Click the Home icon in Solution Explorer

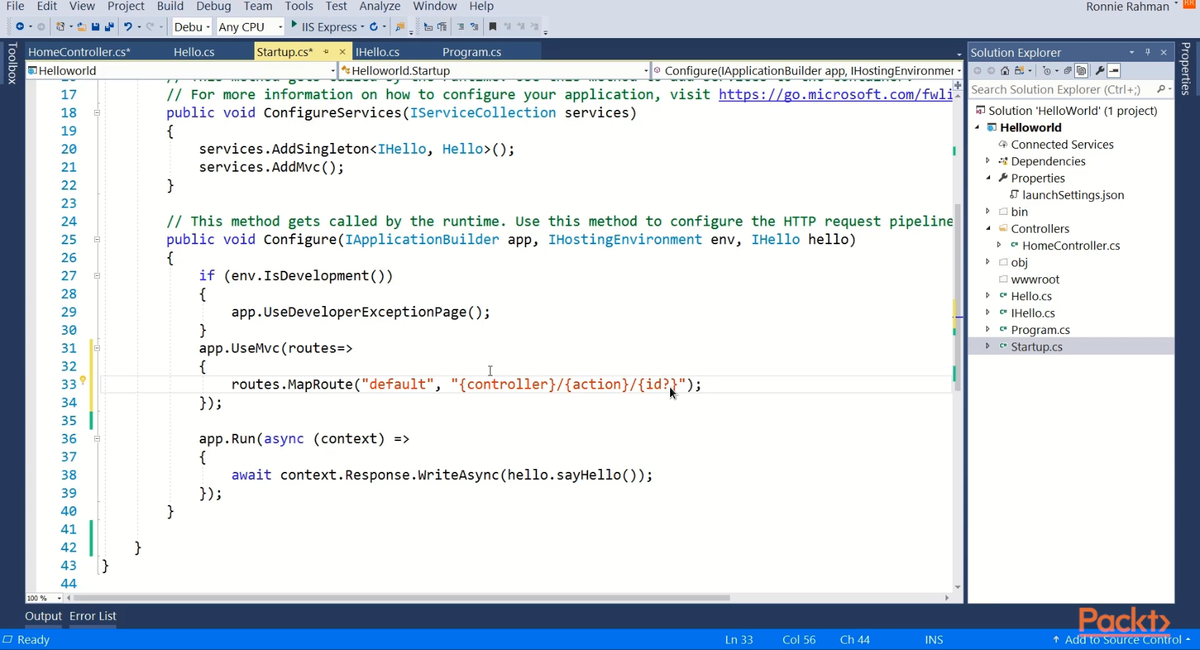[1005, 71]
